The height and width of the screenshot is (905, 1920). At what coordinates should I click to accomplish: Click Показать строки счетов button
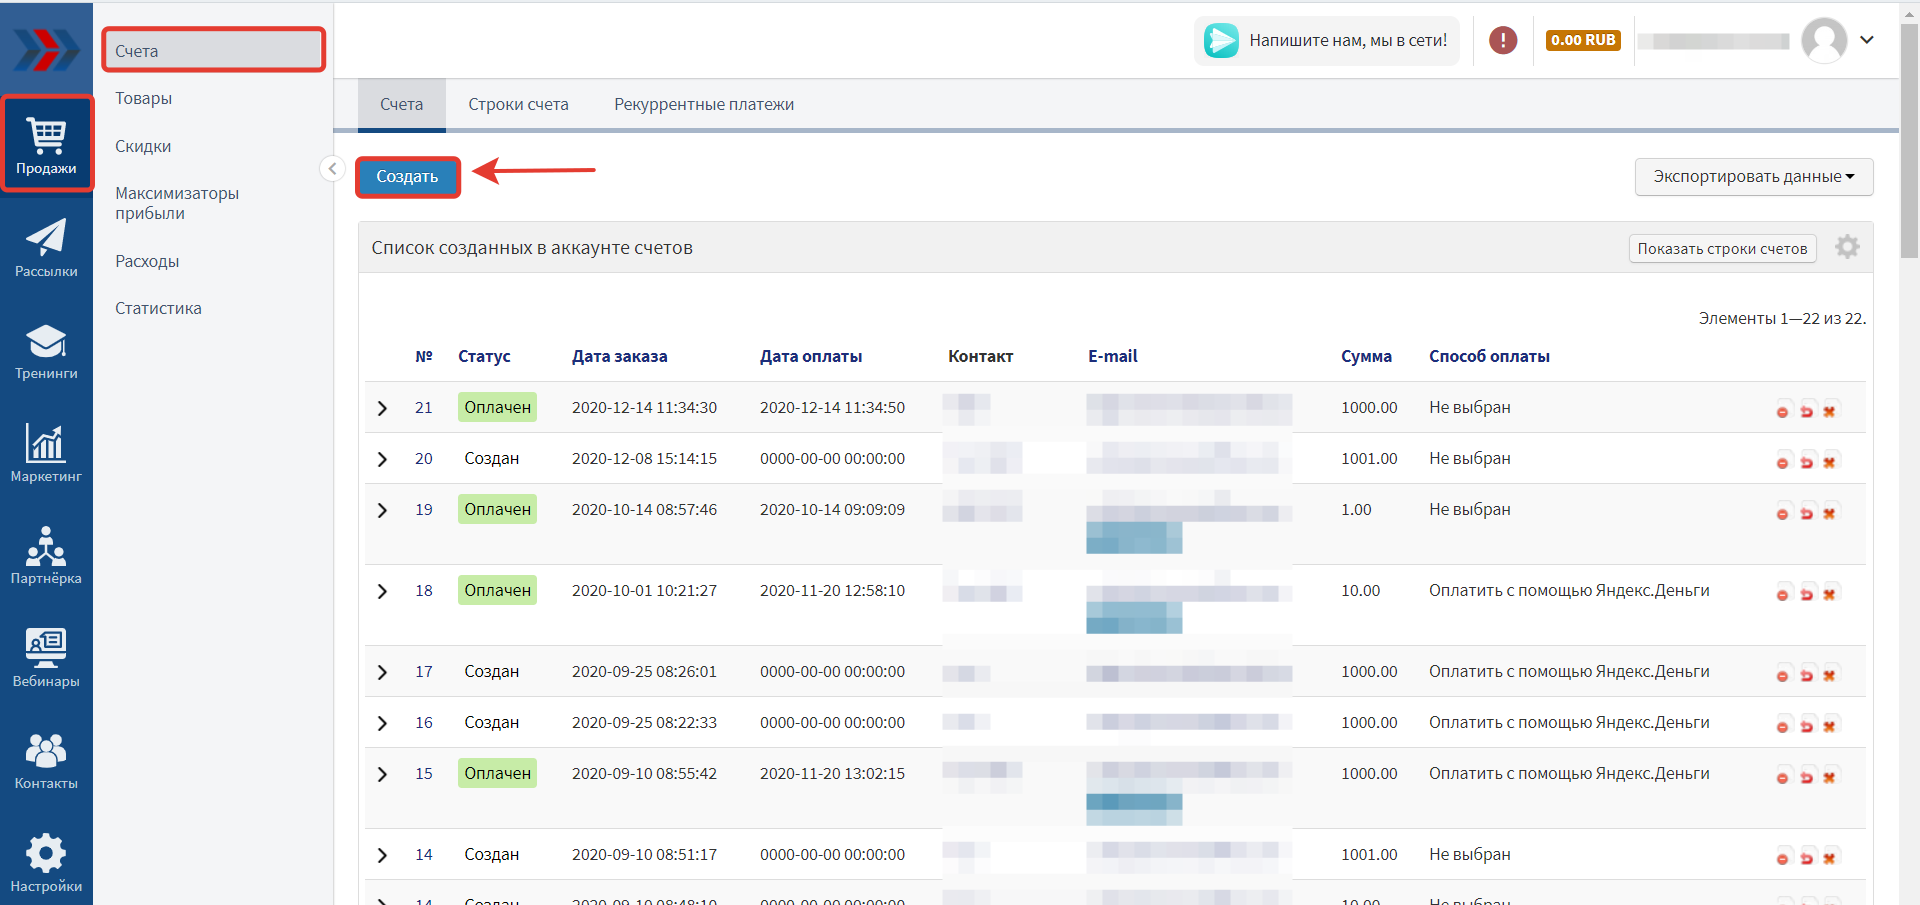tap(1722, 248)
